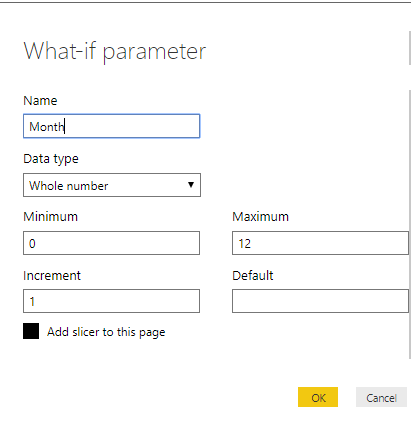This screenshot has width=411, height=425.
Task: Open the Data type dropdown
Action: point(112,185)
